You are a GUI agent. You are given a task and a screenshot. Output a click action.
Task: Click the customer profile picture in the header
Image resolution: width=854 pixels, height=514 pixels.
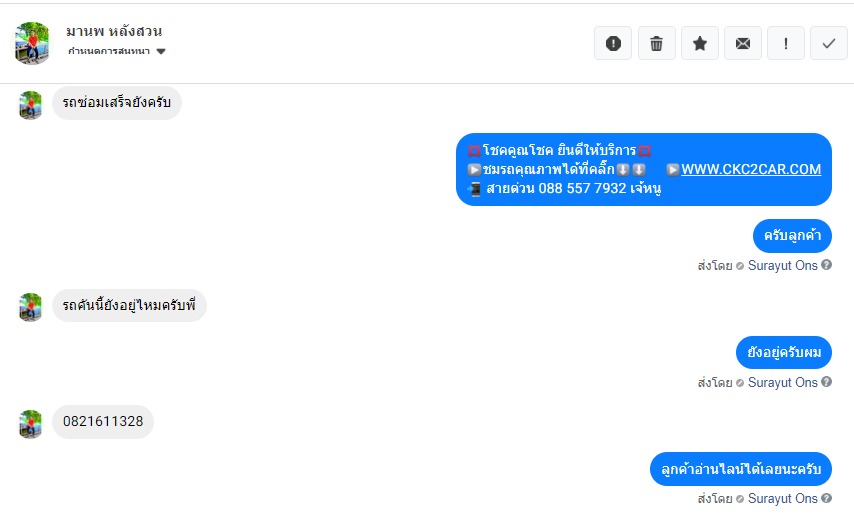coord(32,42)
